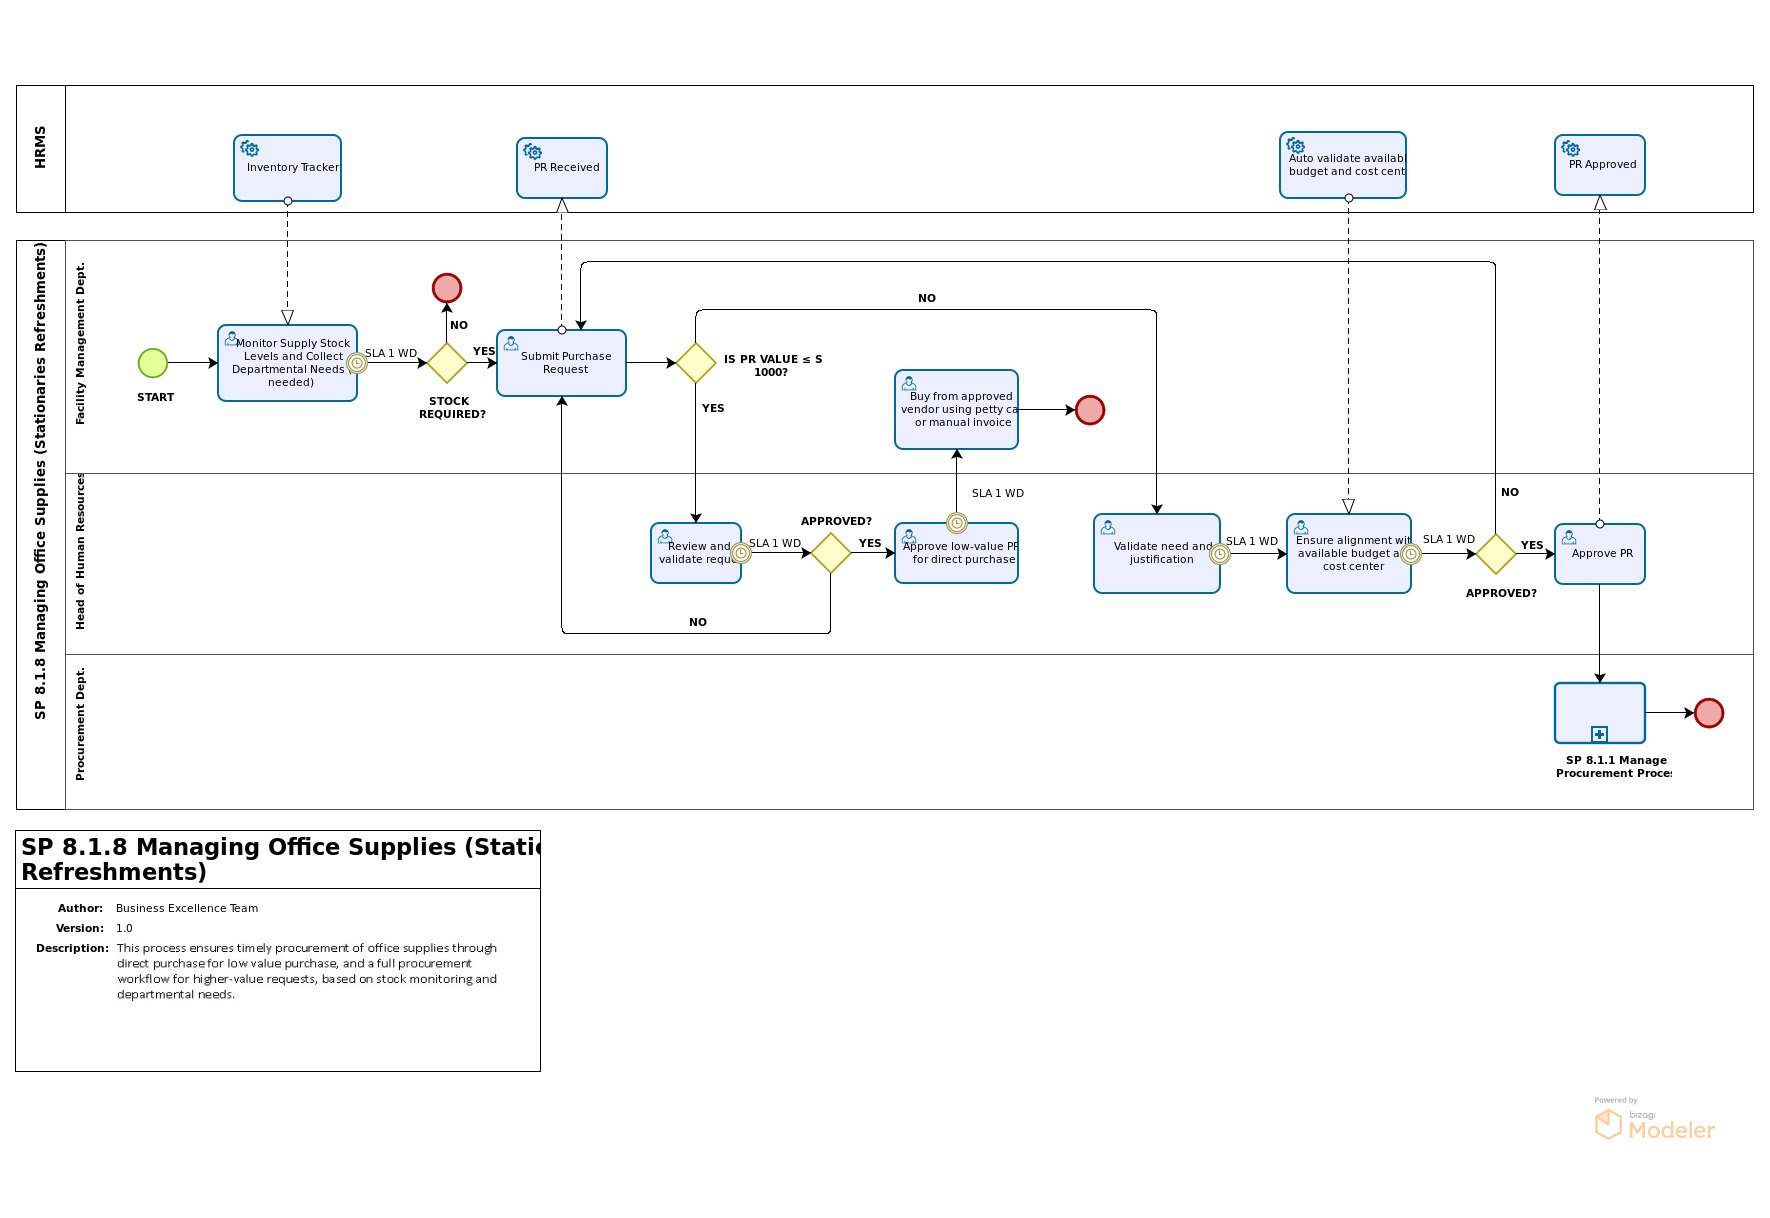
Task: Click the timer icon atop Approve low-value PR
Action: [957, 523]
